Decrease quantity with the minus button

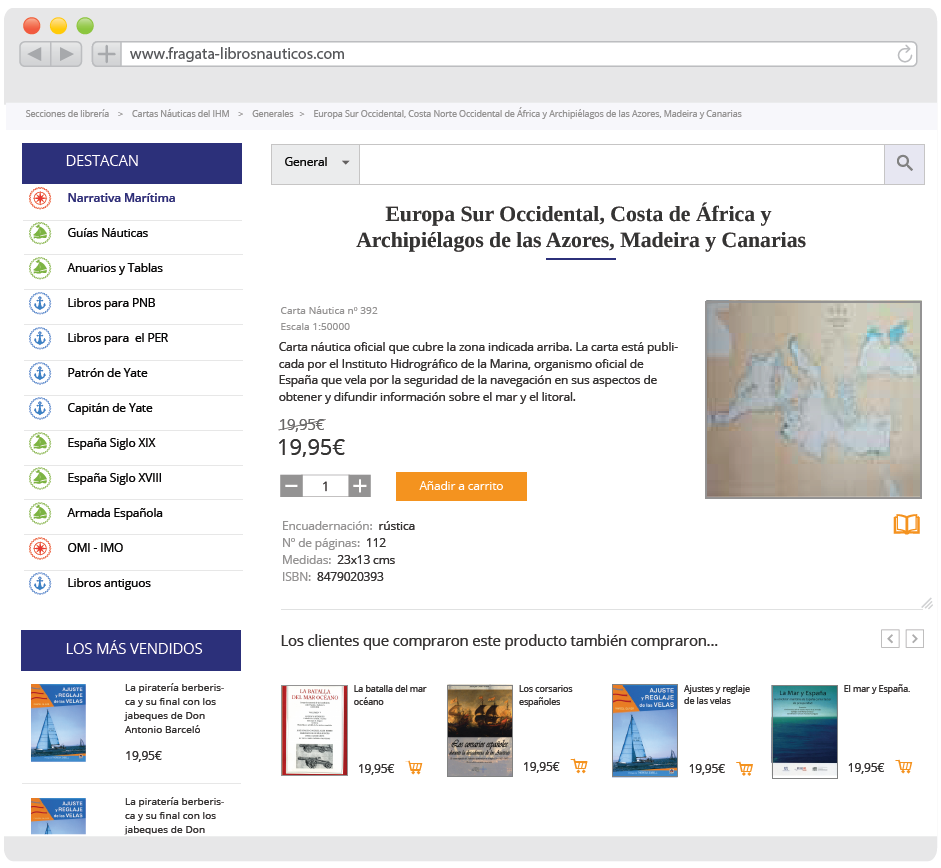[x=292, y=486]
